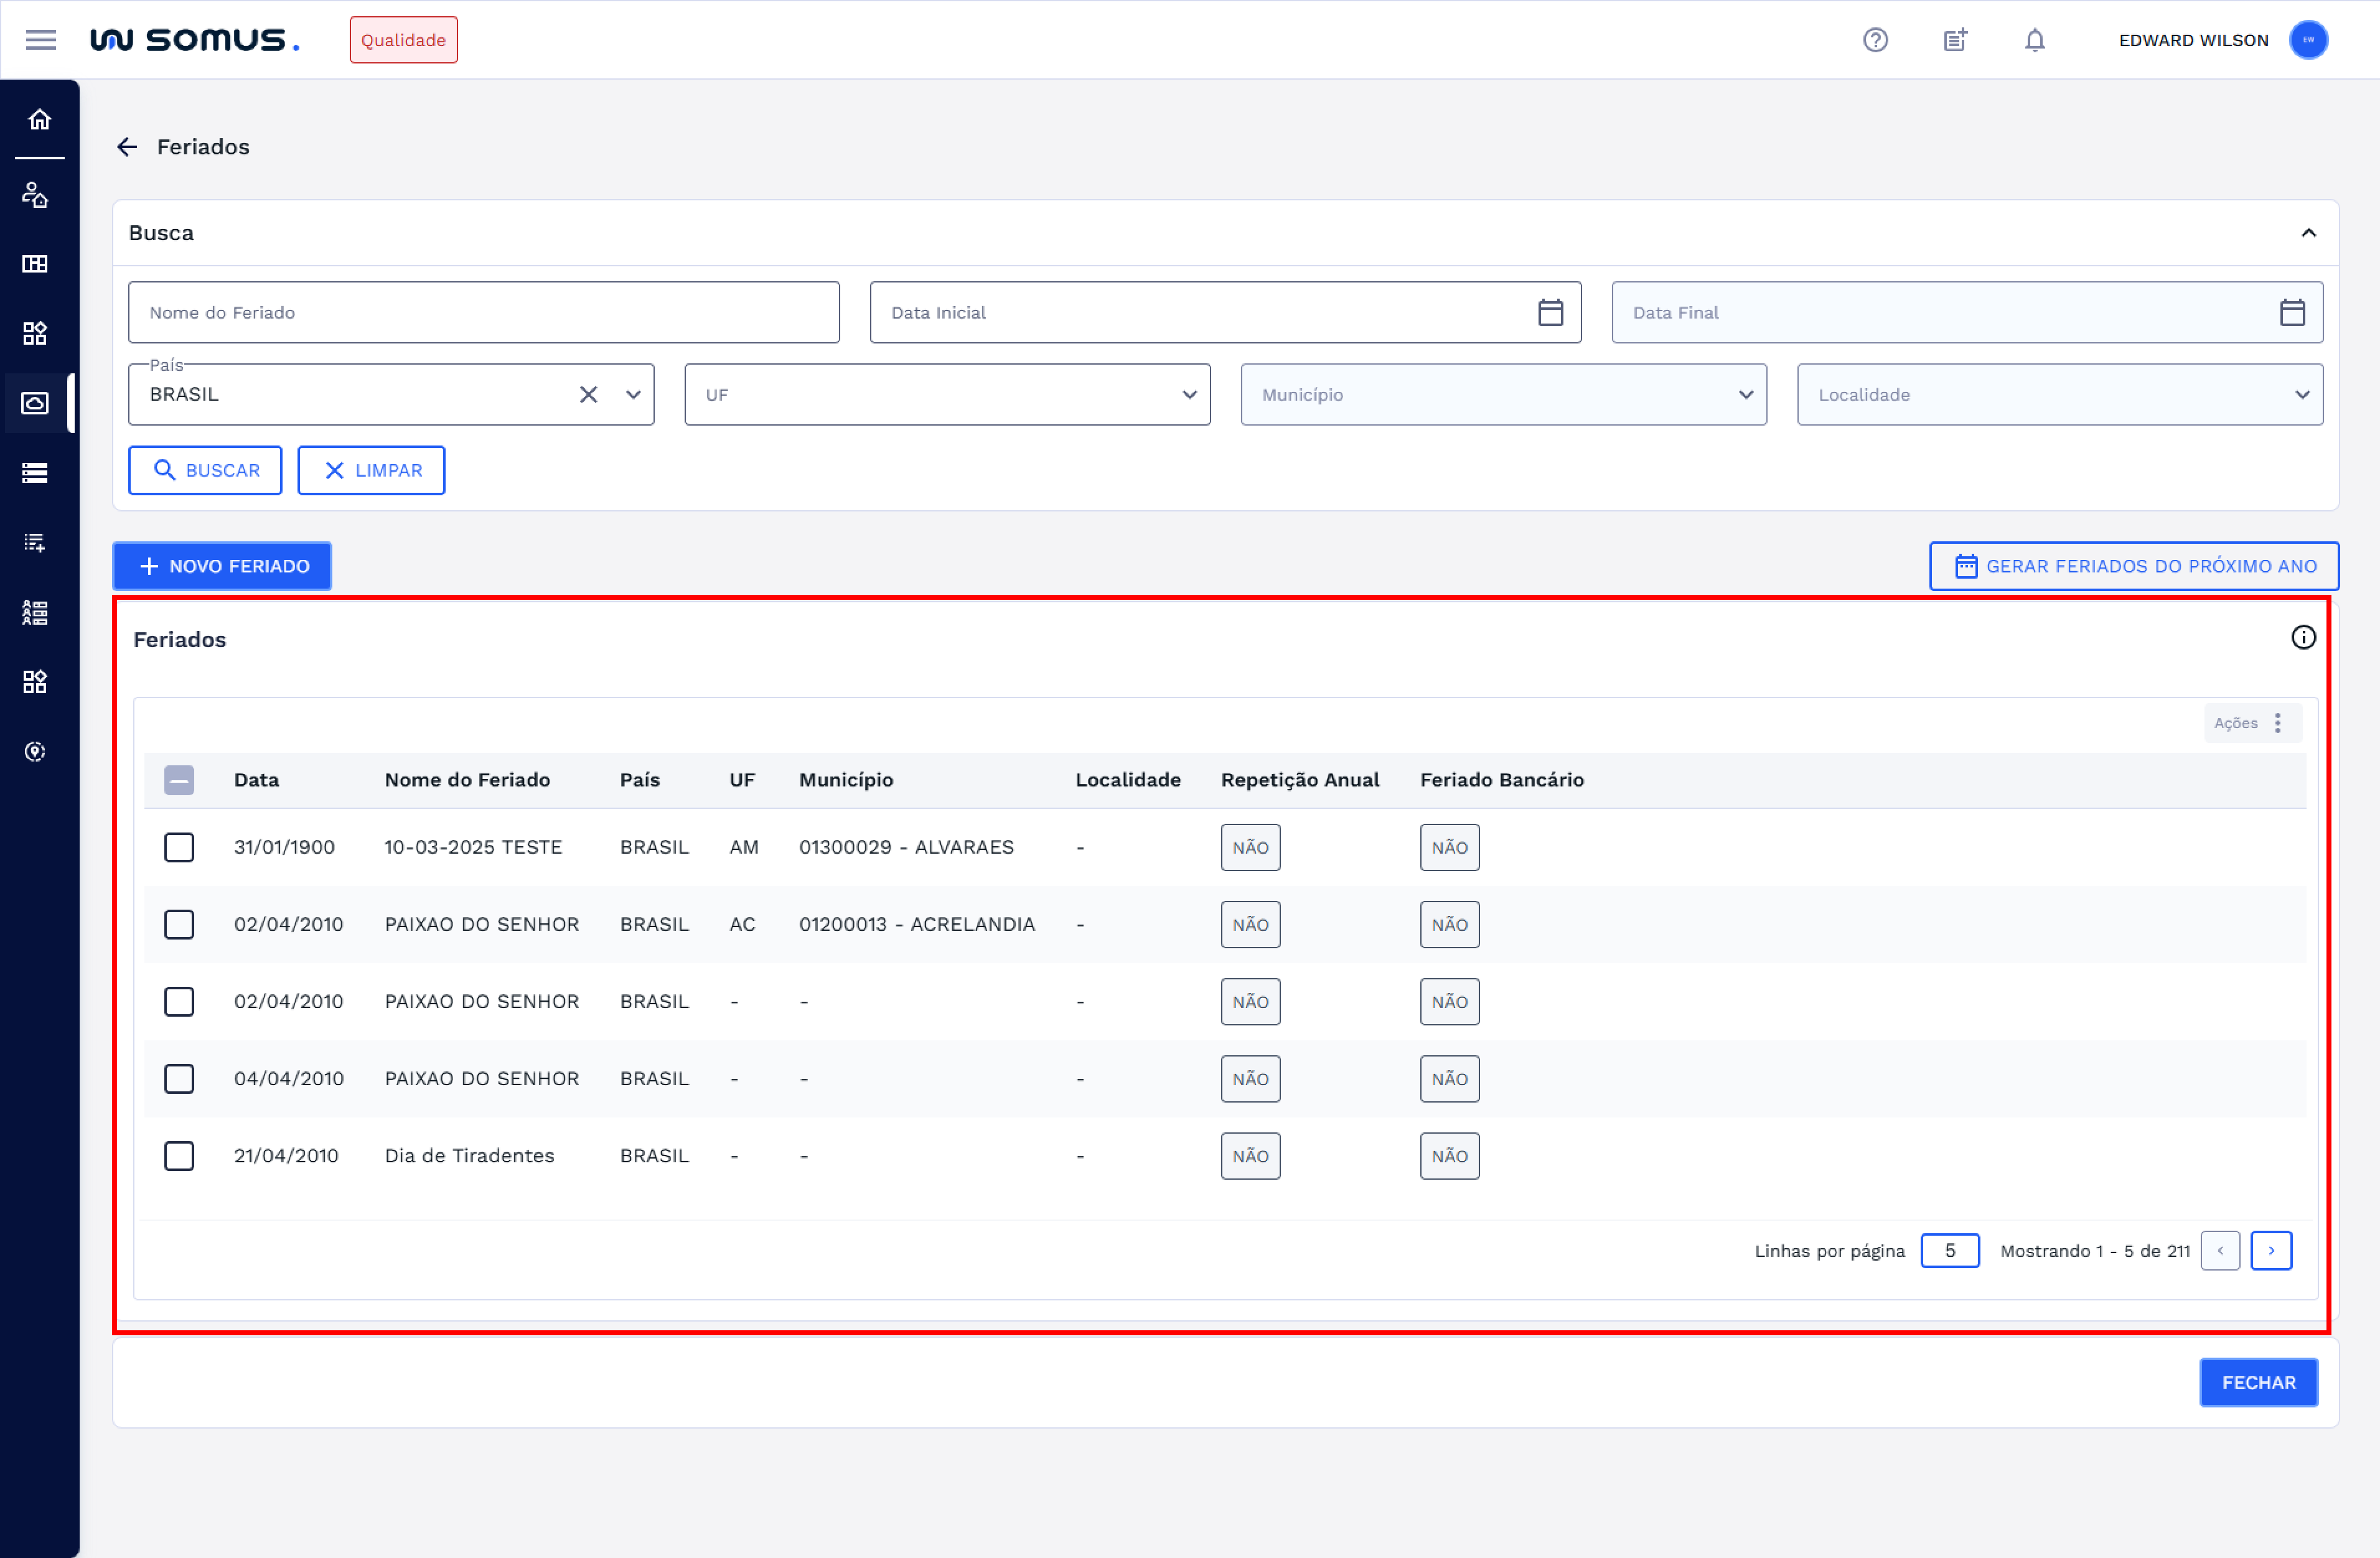Click the help question mark icon

point(1875,40)
